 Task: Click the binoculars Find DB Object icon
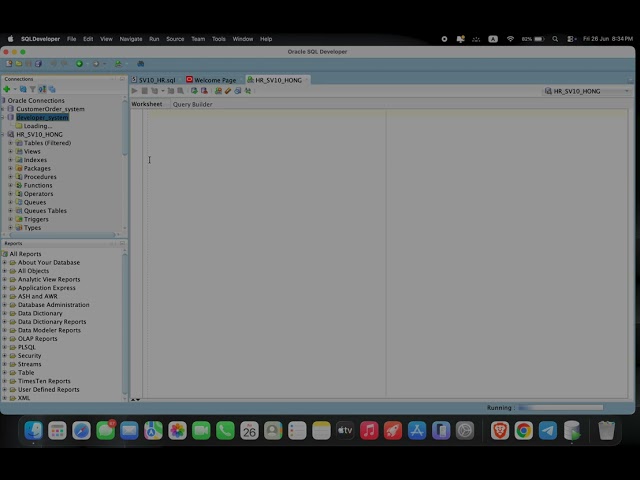coord(140,64)
